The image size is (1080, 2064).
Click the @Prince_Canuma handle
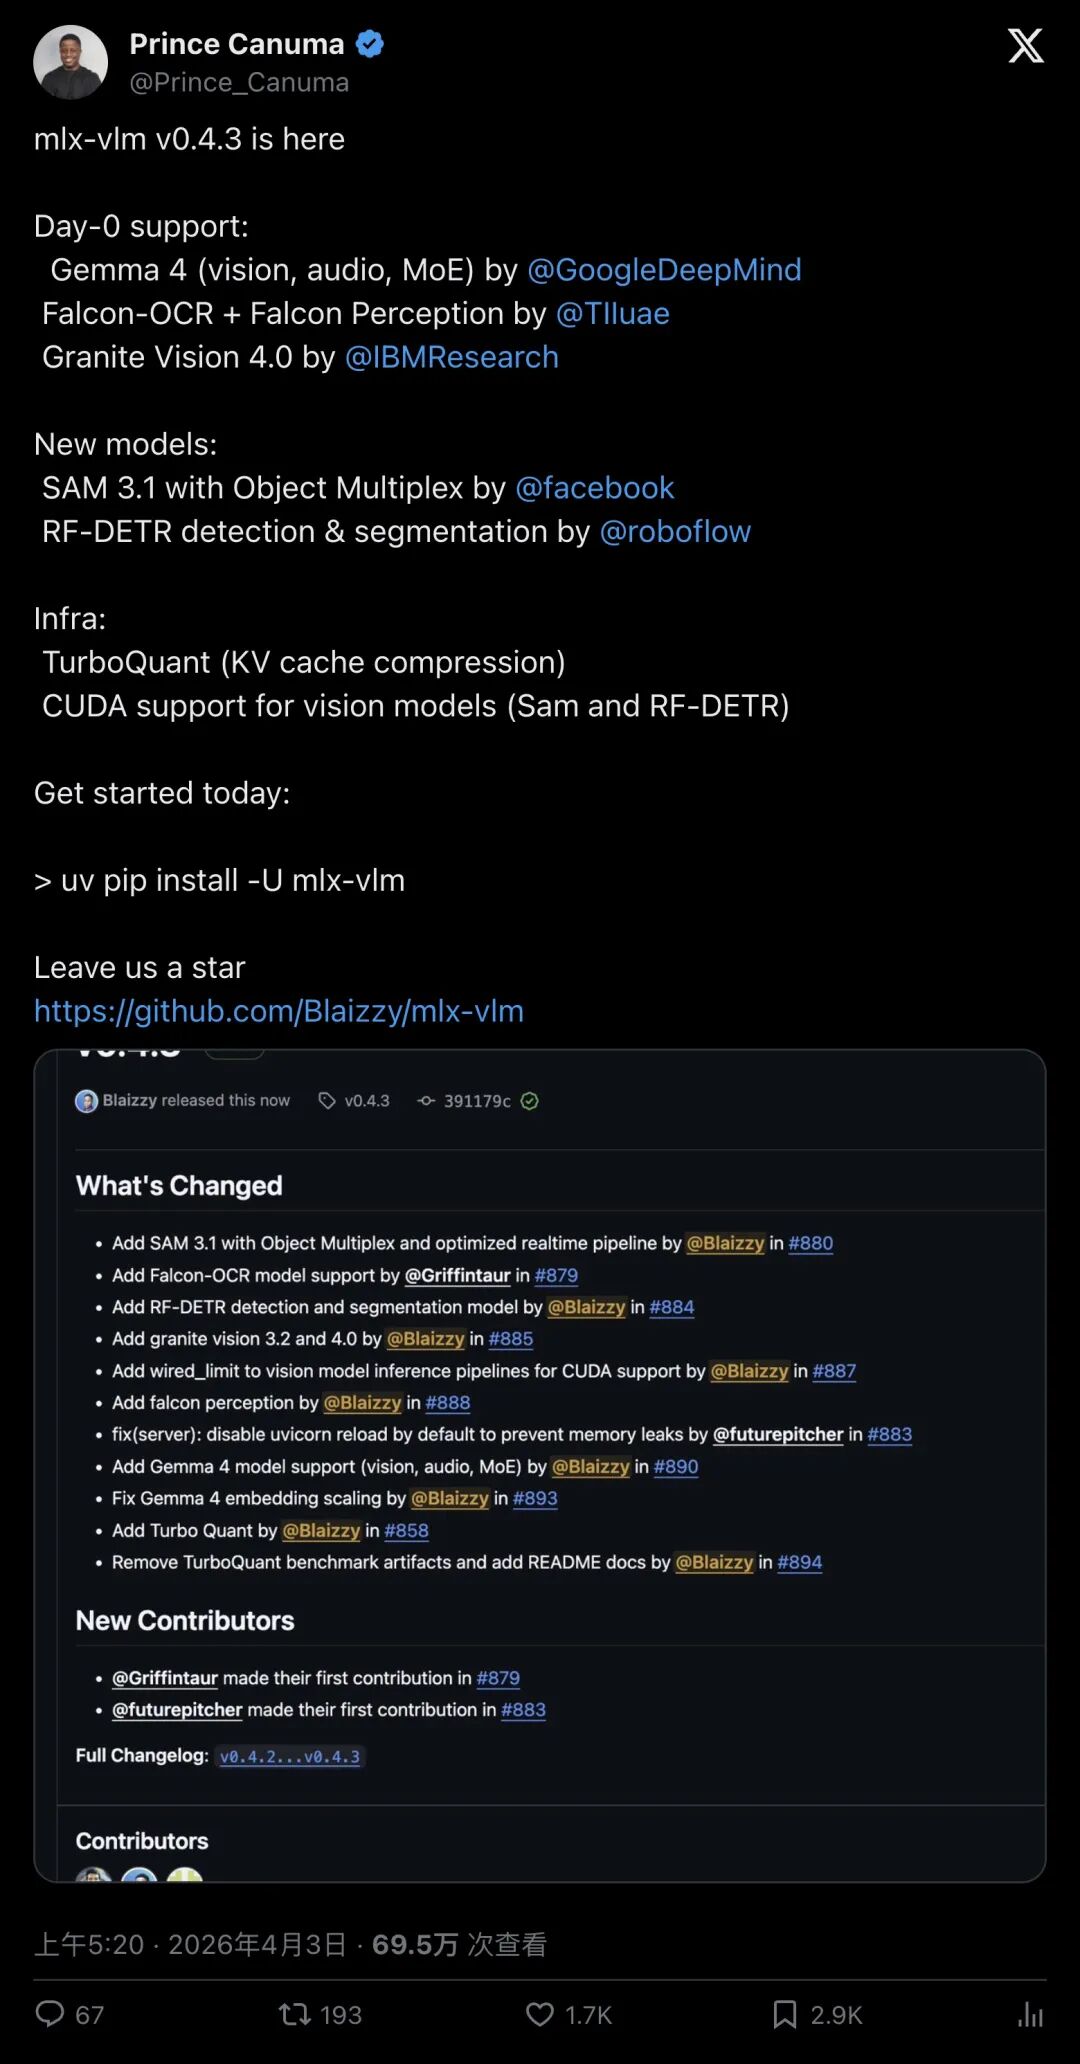tap(239, 83)
